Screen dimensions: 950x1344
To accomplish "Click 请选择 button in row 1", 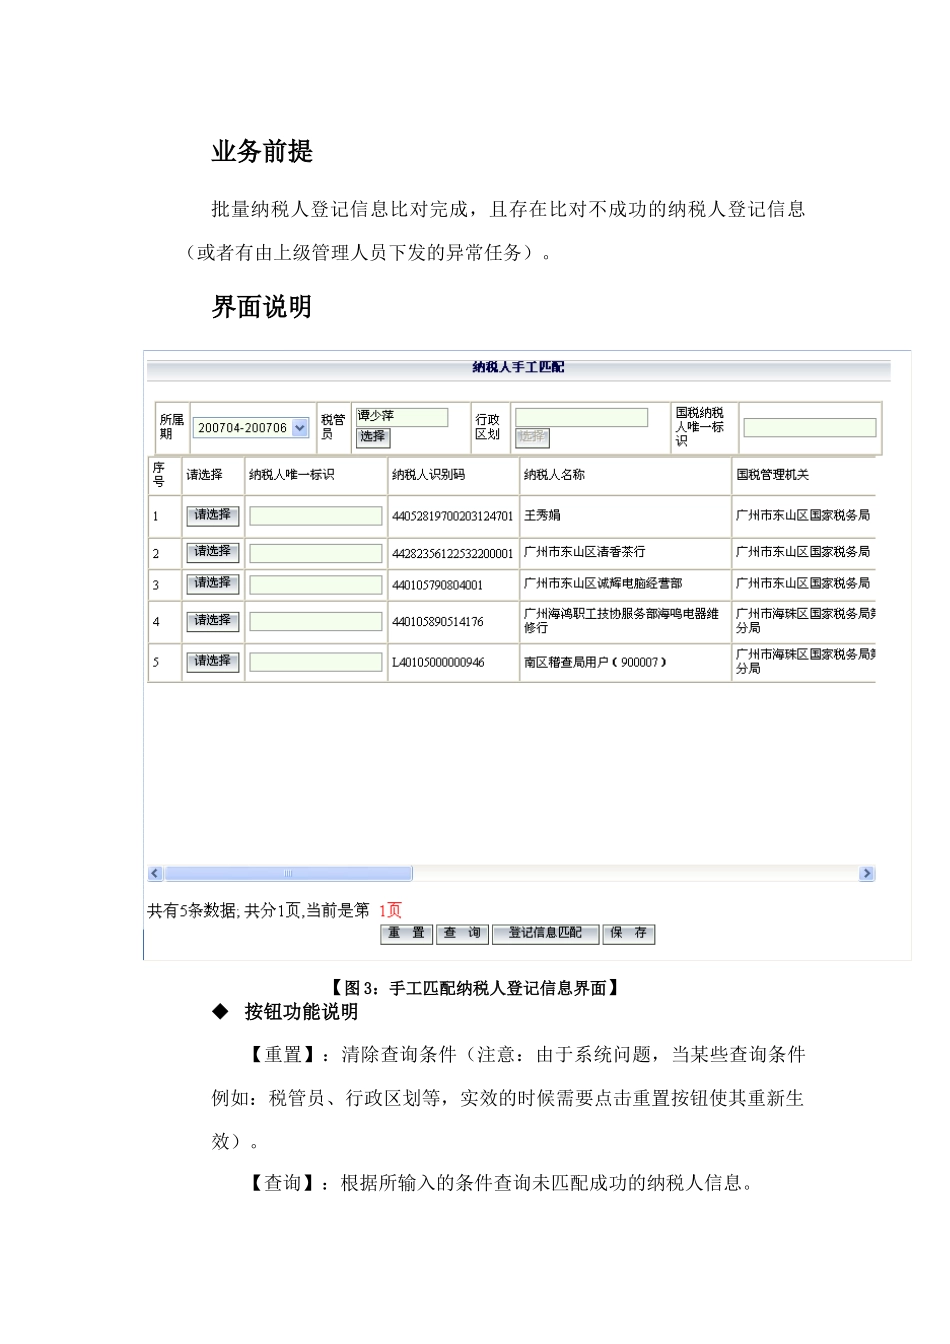I will [213, 516].
